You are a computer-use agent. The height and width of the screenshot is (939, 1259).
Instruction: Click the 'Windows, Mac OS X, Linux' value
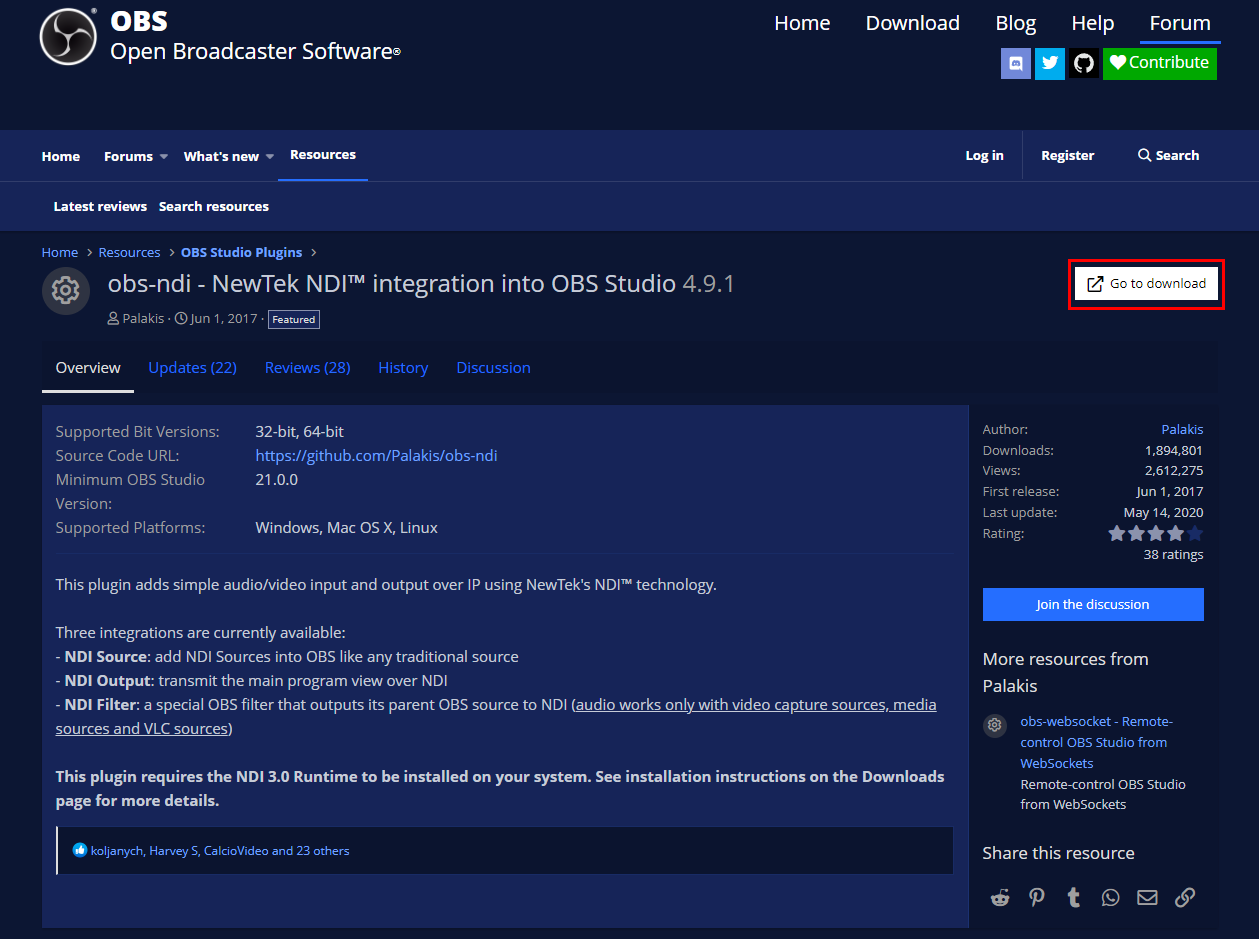[x=346, y=527]
